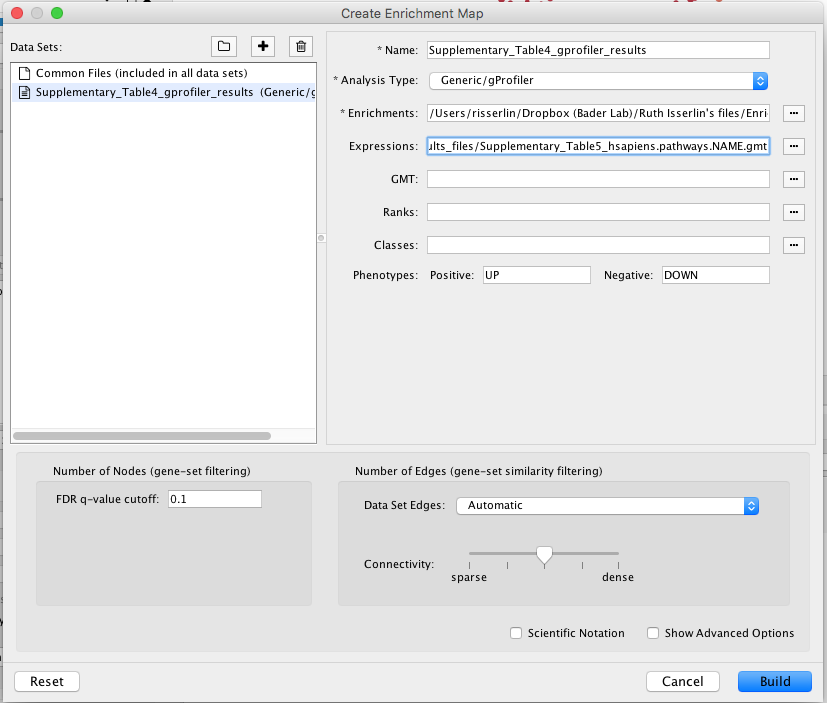The height and width of the screenshot is (703, 827).
Task: Edit the Positive phenotype field
Action: point(536,274)
